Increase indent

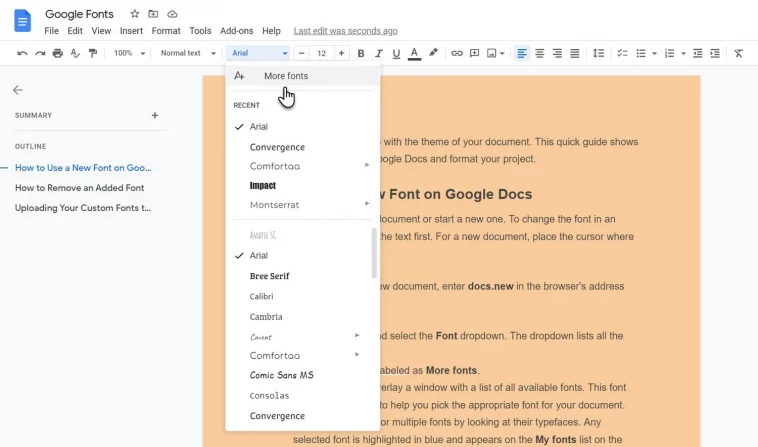pyautogui.click(x=715, y=53)
